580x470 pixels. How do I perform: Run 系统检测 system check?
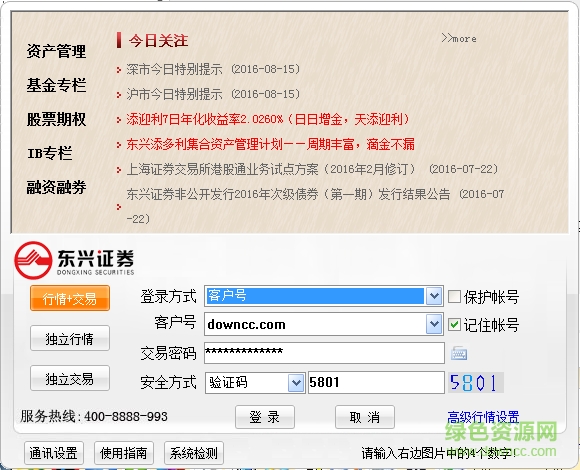tap(194, 453)
